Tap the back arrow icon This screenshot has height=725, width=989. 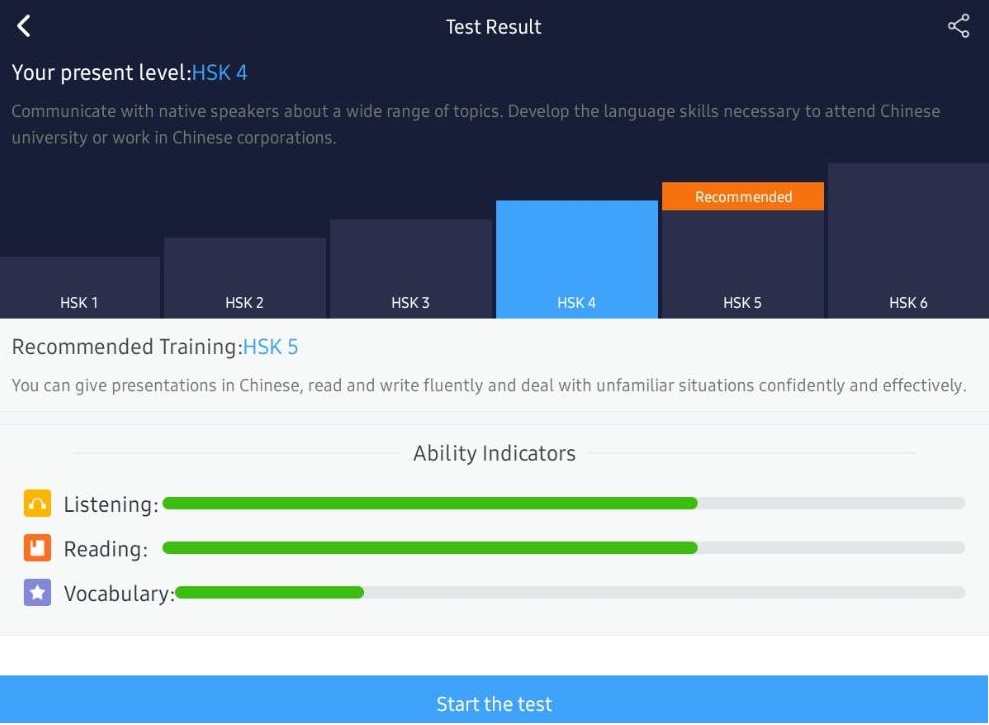coord(24,27)
